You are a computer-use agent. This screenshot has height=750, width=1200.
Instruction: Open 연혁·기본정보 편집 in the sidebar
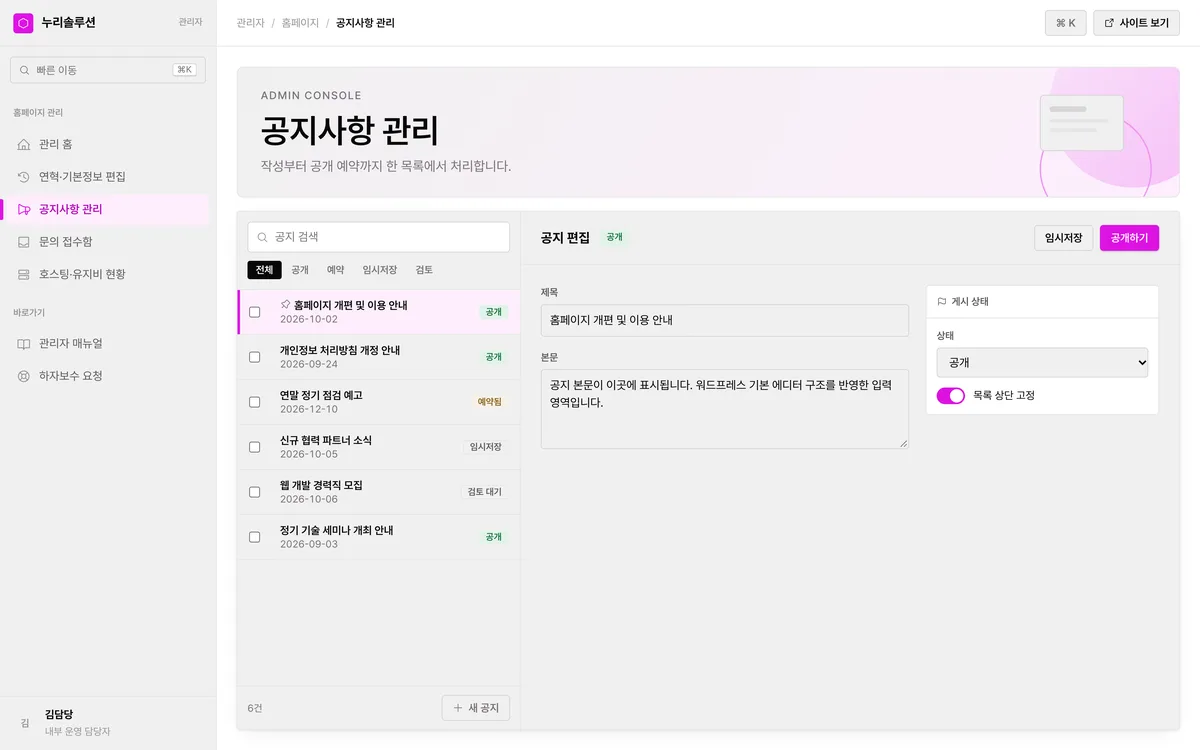[x=108, y=177]
